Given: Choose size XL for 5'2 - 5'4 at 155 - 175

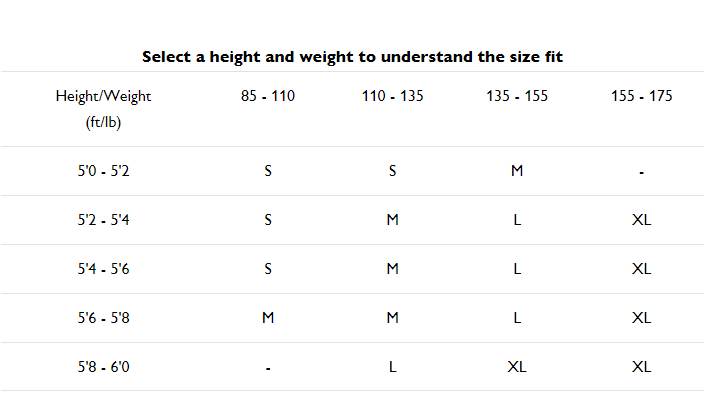Looking at the screenshot, I should [x=641, y=220].
